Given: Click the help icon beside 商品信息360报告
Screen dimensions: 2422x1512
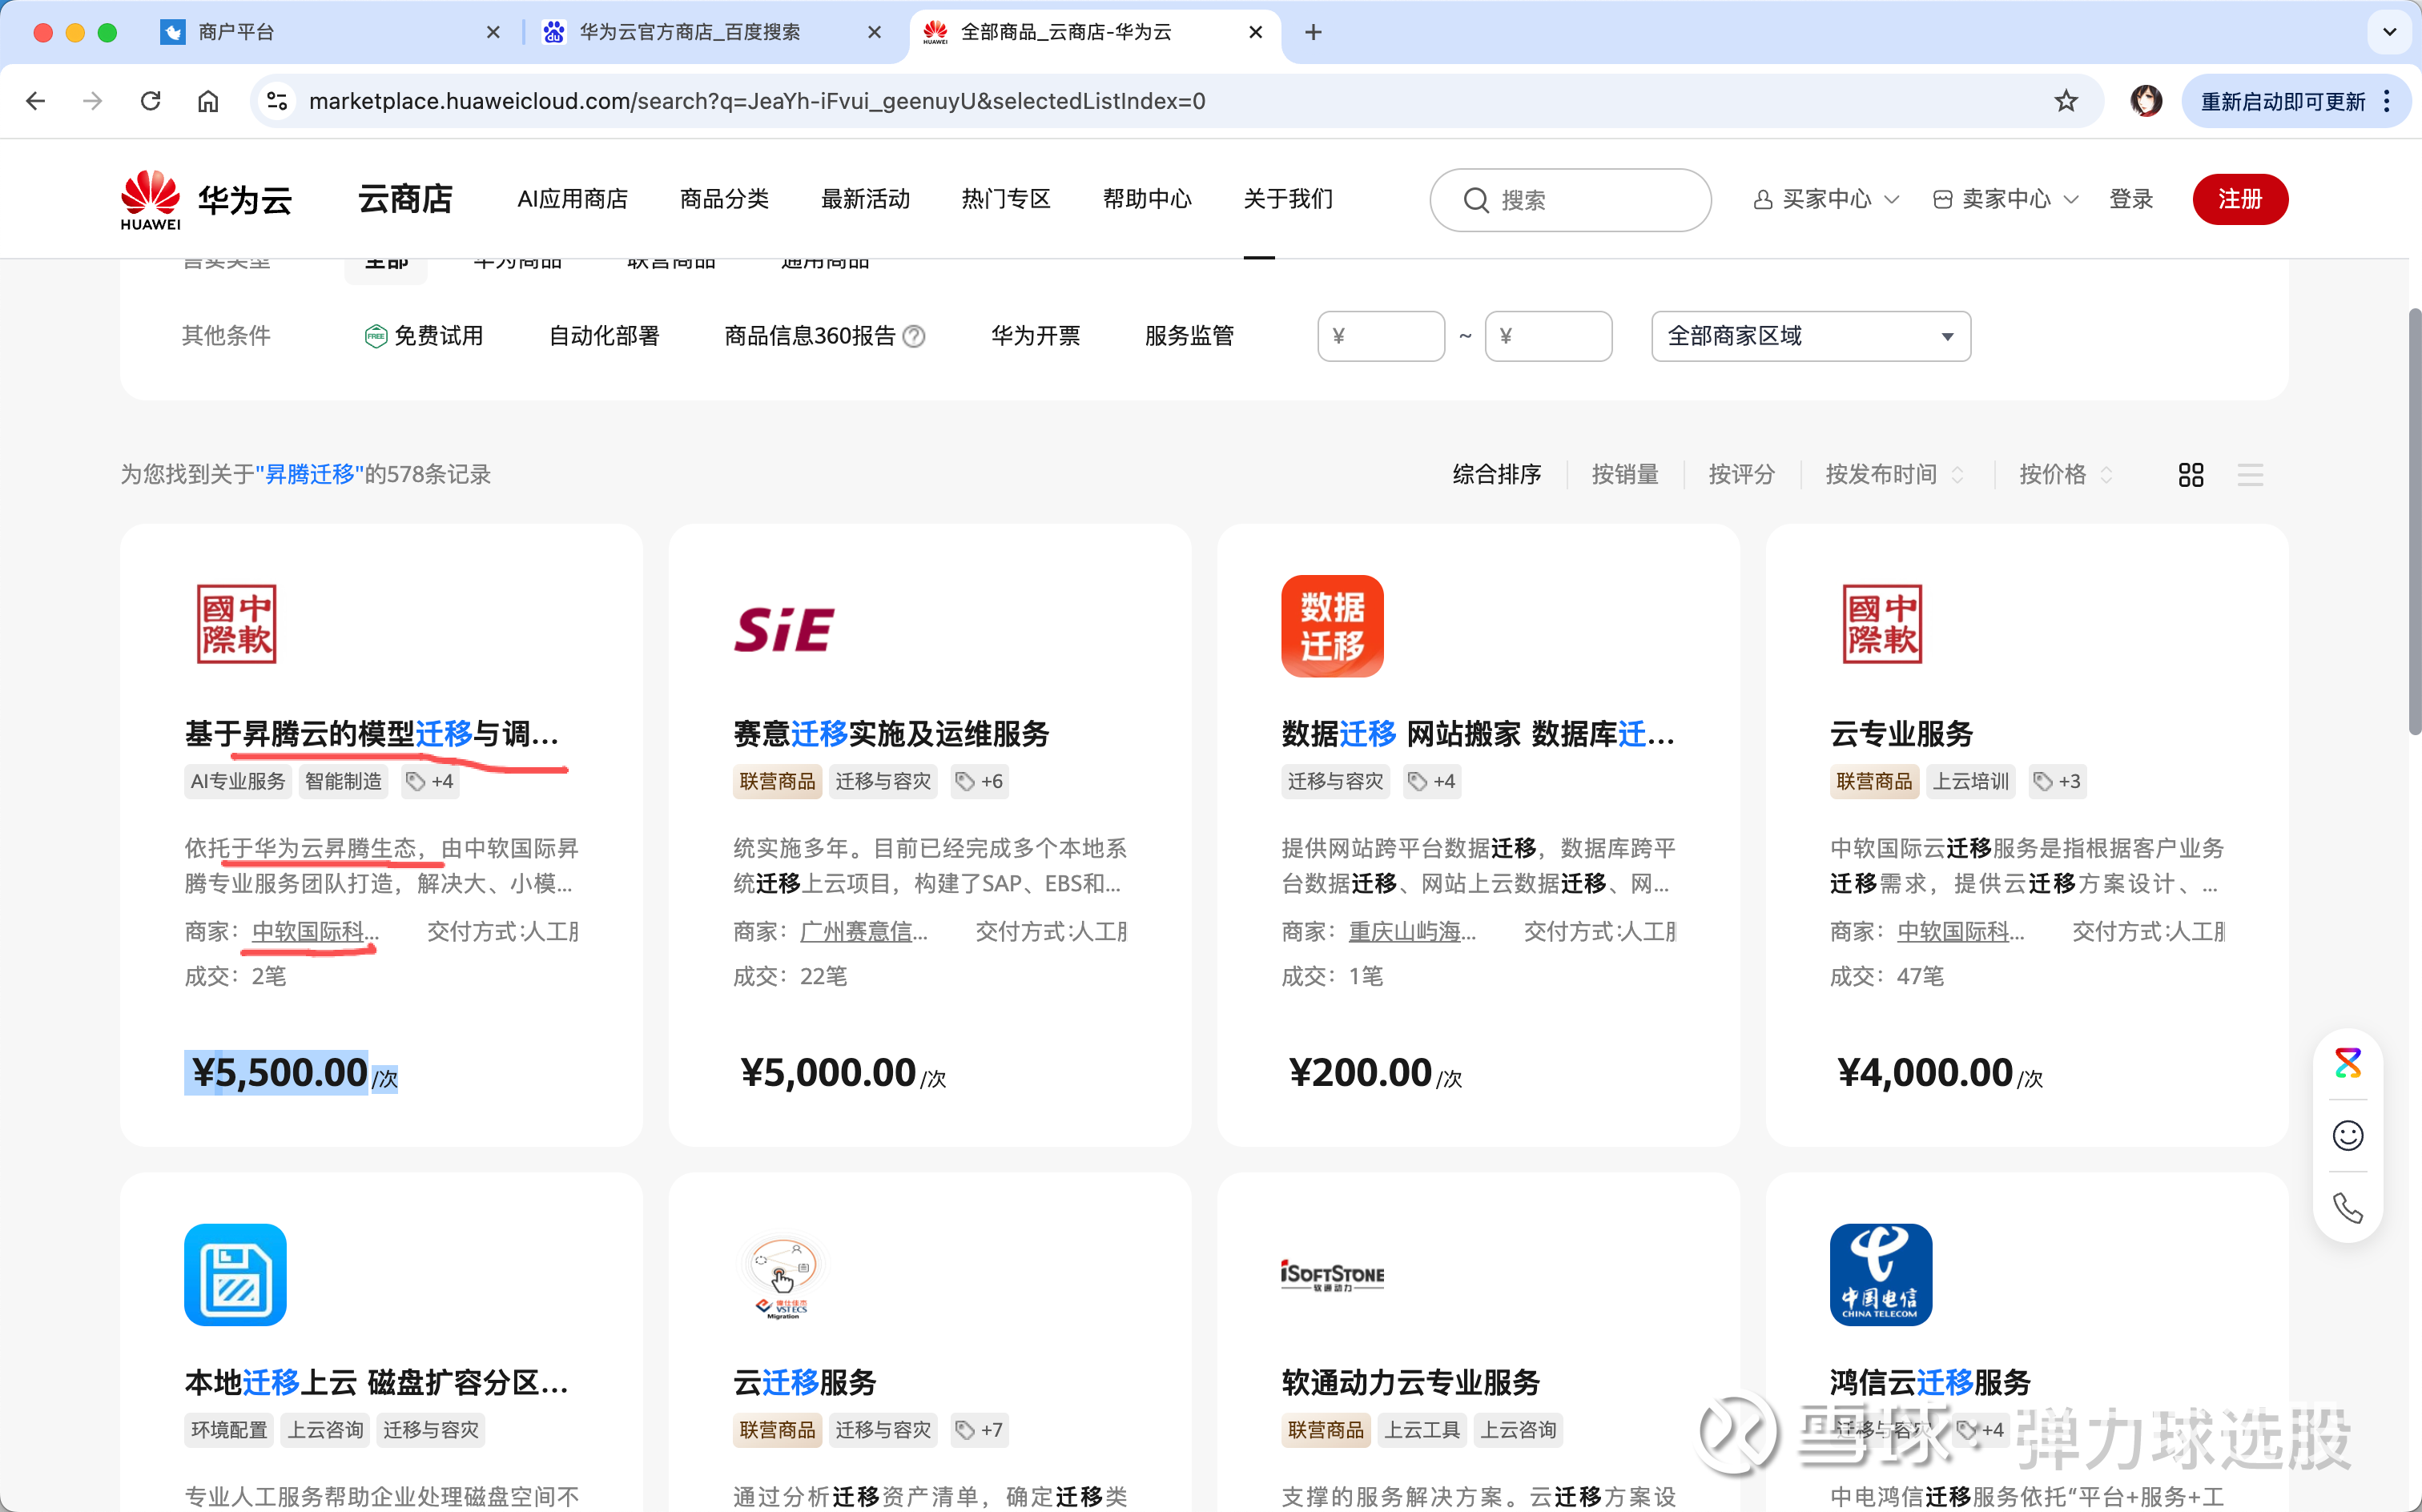Looking at the screenshot, I should pos(914,336).
